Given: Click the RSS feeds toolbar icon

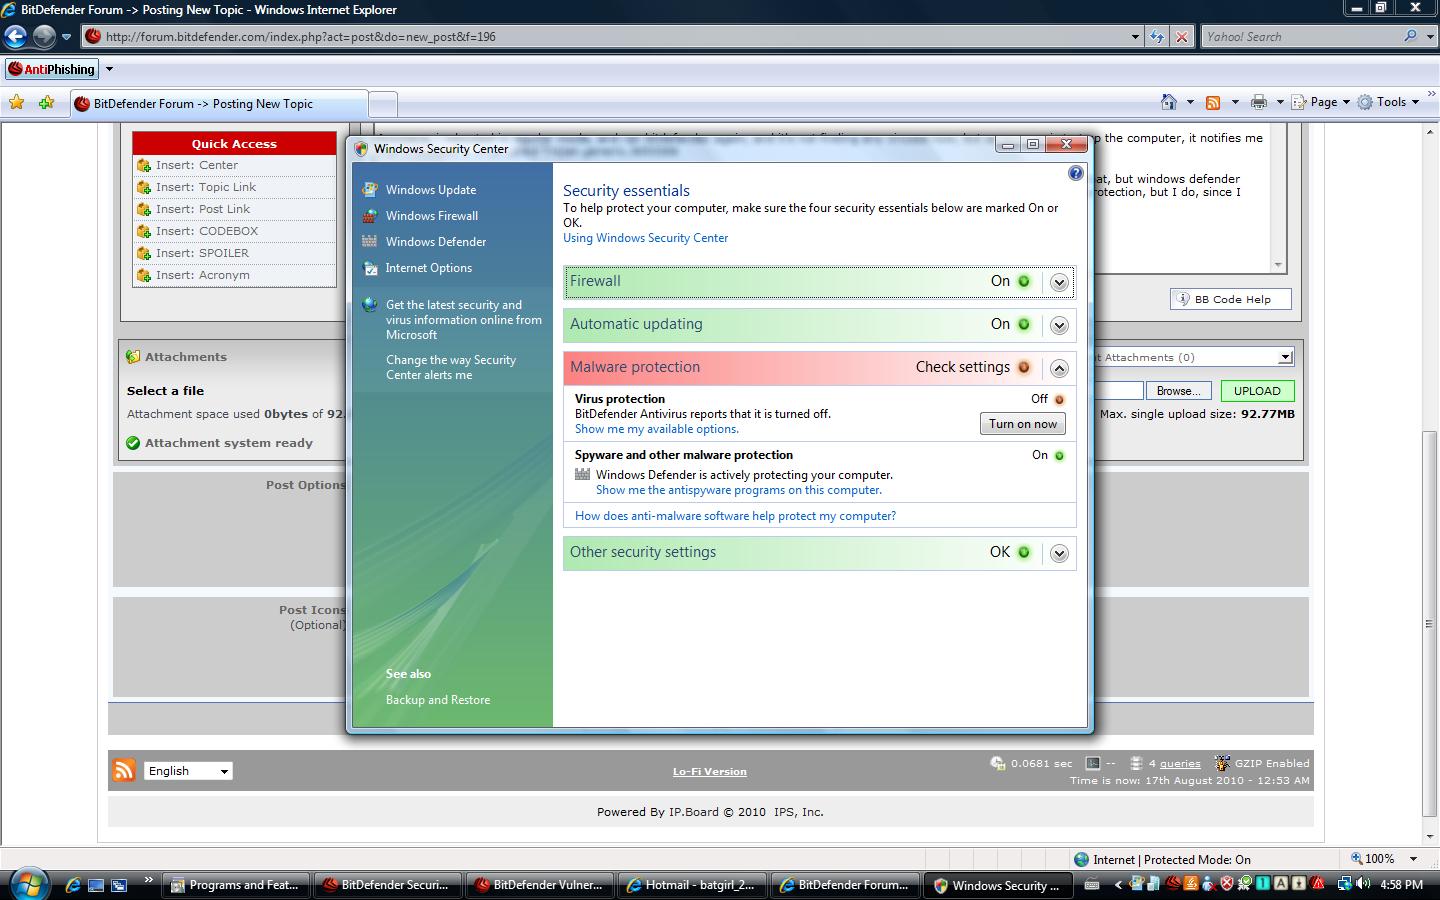Looking at the screenshot, I should click(1213, 102).
